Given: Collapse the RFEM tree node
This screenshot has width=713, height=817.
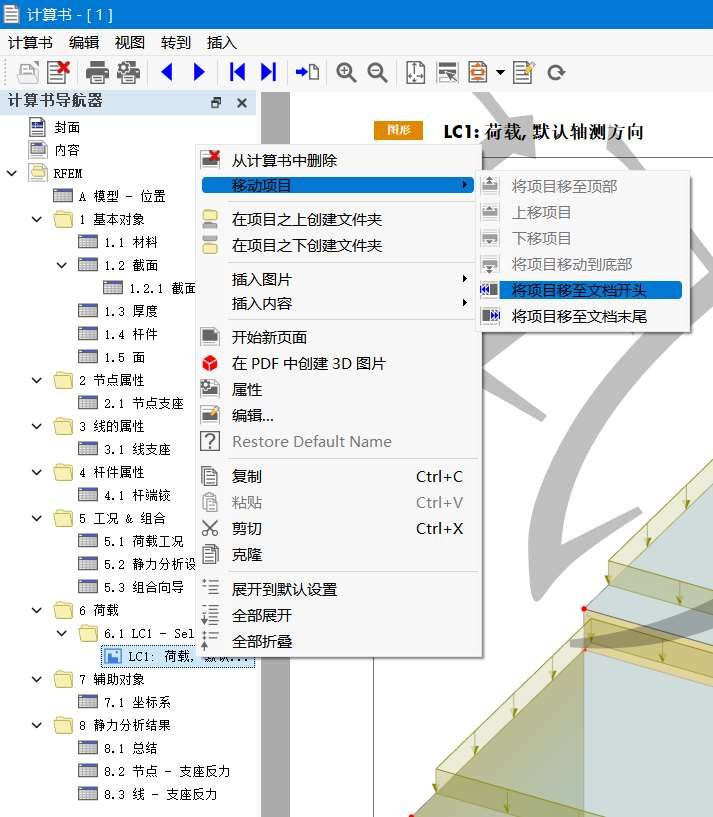Looking at the screenshot, I should (x=11, y=173).
